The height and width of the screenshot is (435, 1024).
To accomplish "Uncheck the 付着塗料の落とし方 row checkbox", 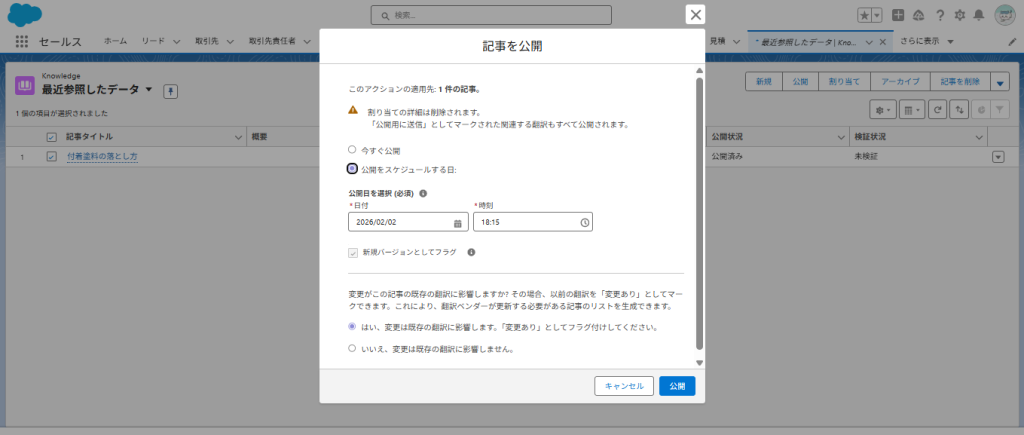I will point(52,157).
